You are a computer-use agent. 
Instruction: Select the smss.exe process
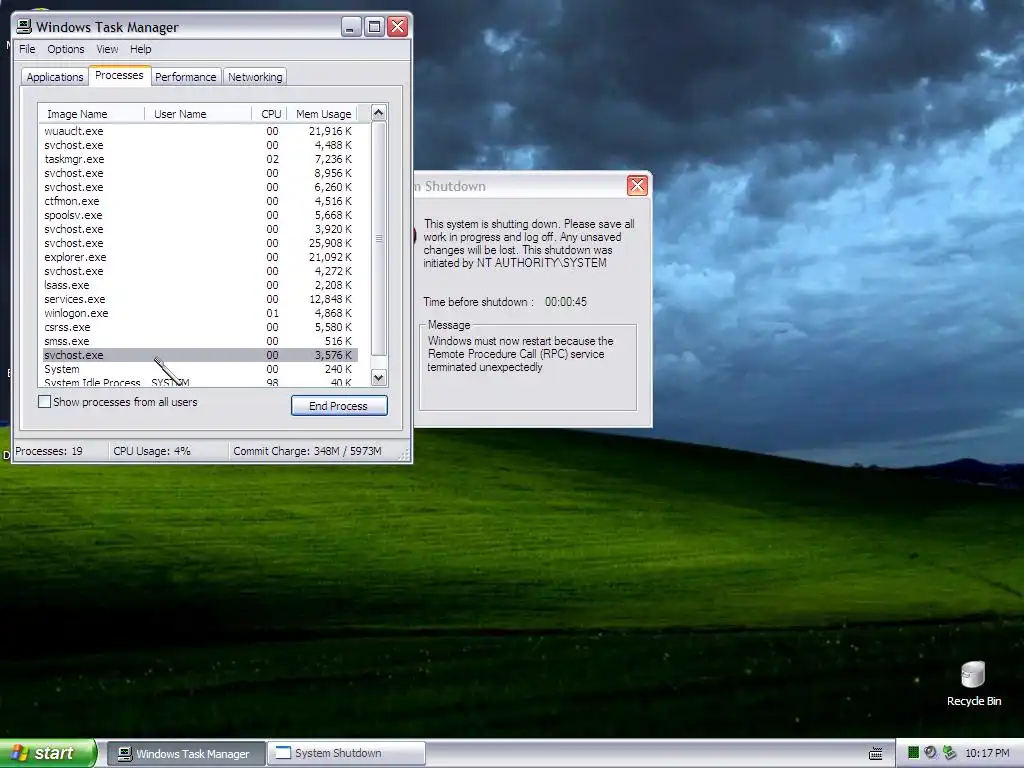[x=200, y=341]
